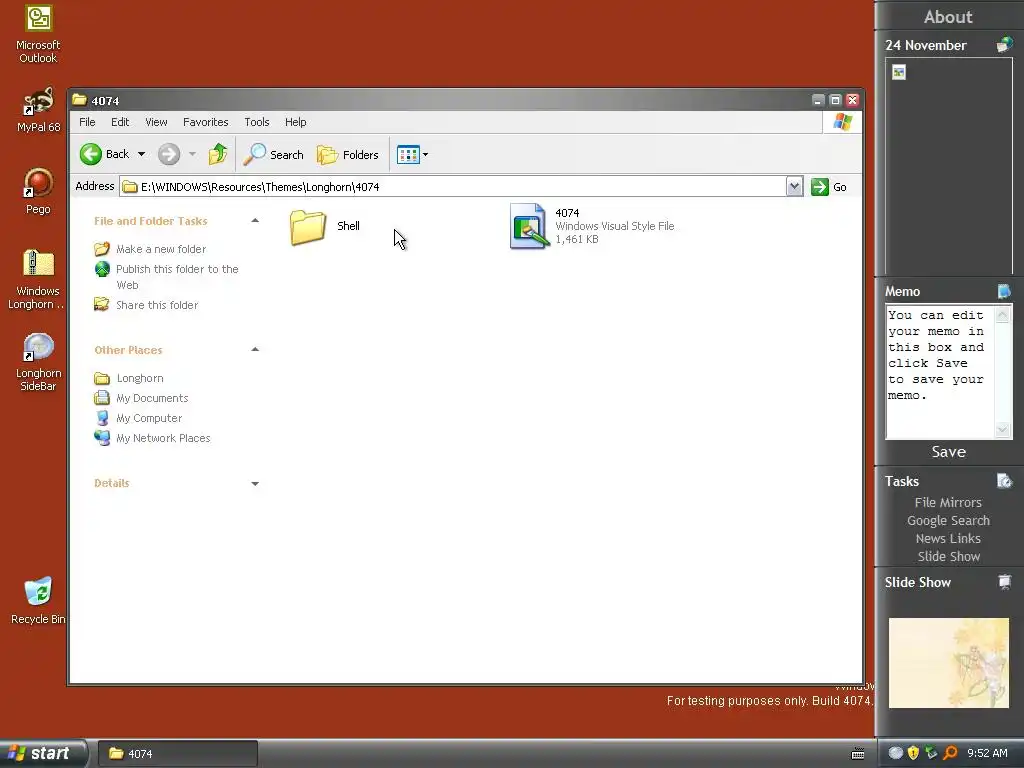Click the Windows flag logo in Explorer
The width and height of the screenshot is (1024, 768).
842,122
